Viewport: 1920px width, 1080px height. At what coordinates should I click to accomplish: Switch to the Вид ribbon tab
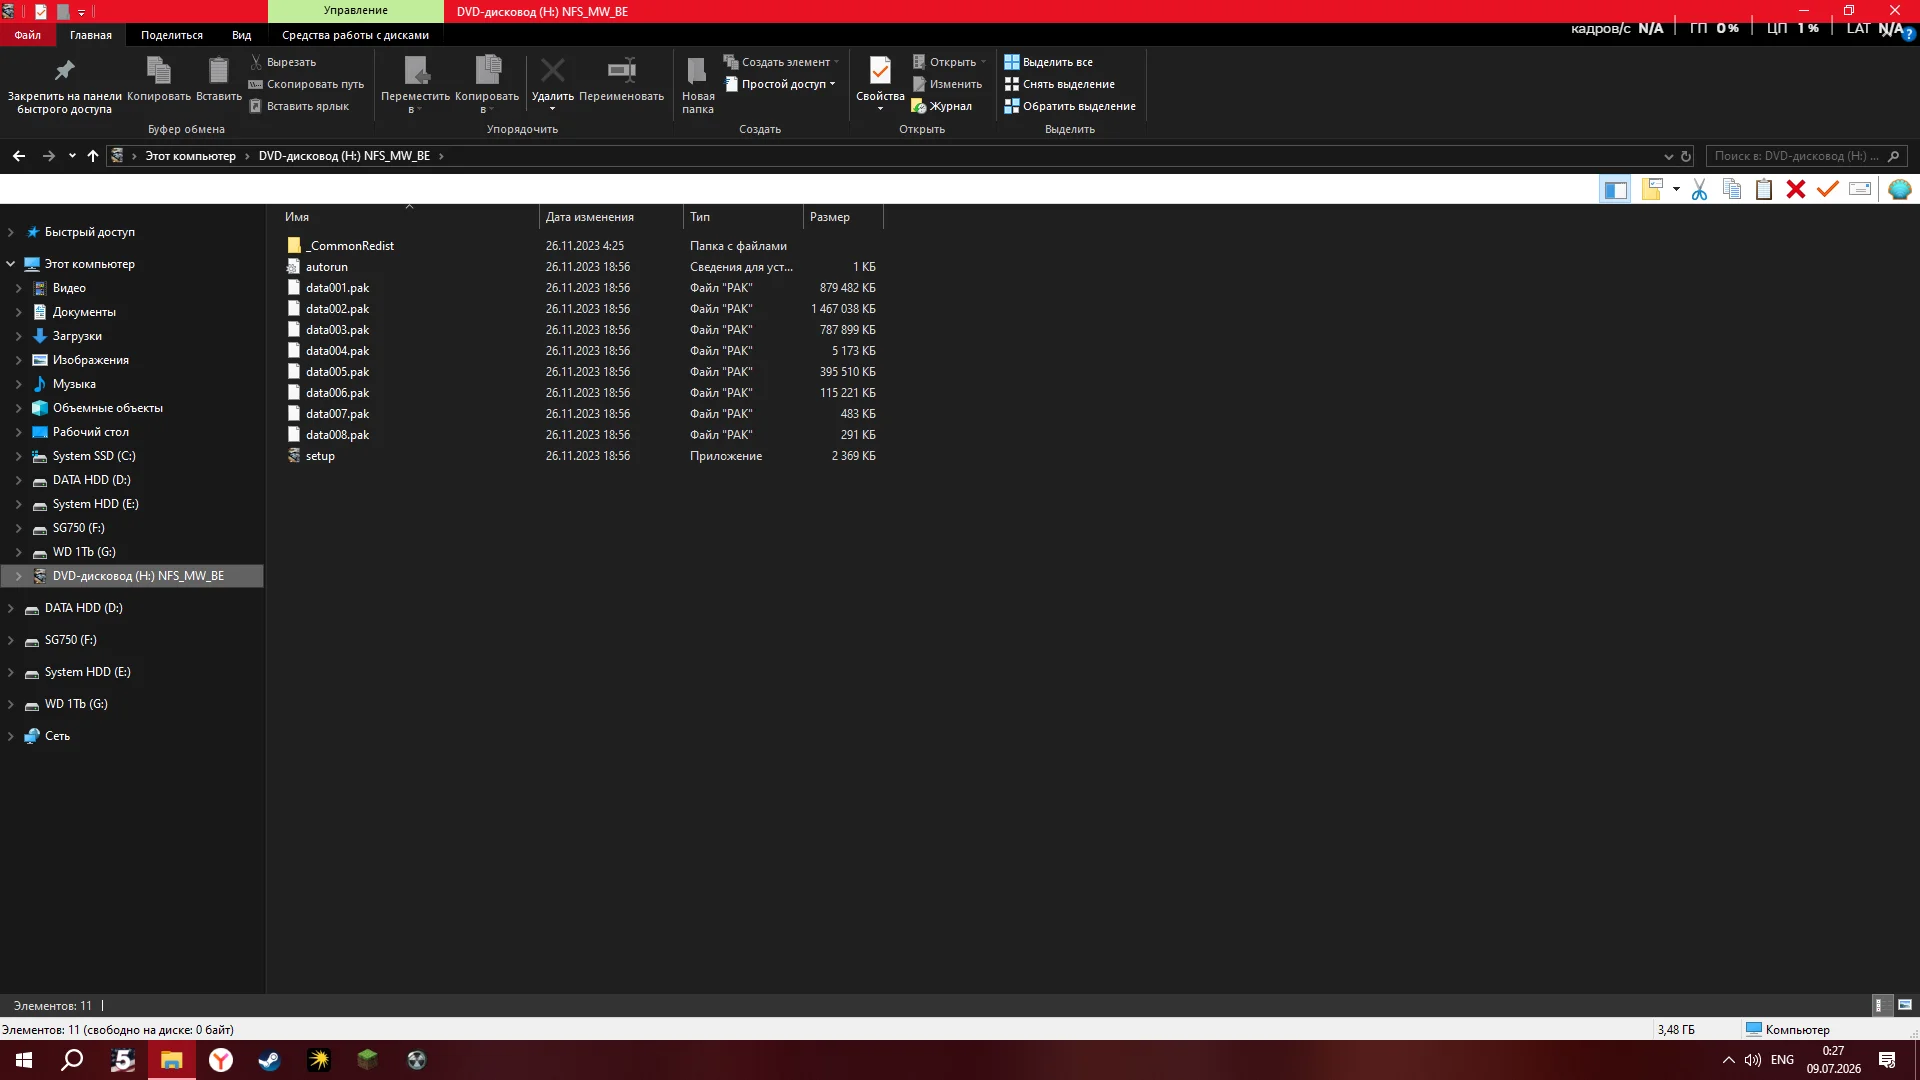242,35
